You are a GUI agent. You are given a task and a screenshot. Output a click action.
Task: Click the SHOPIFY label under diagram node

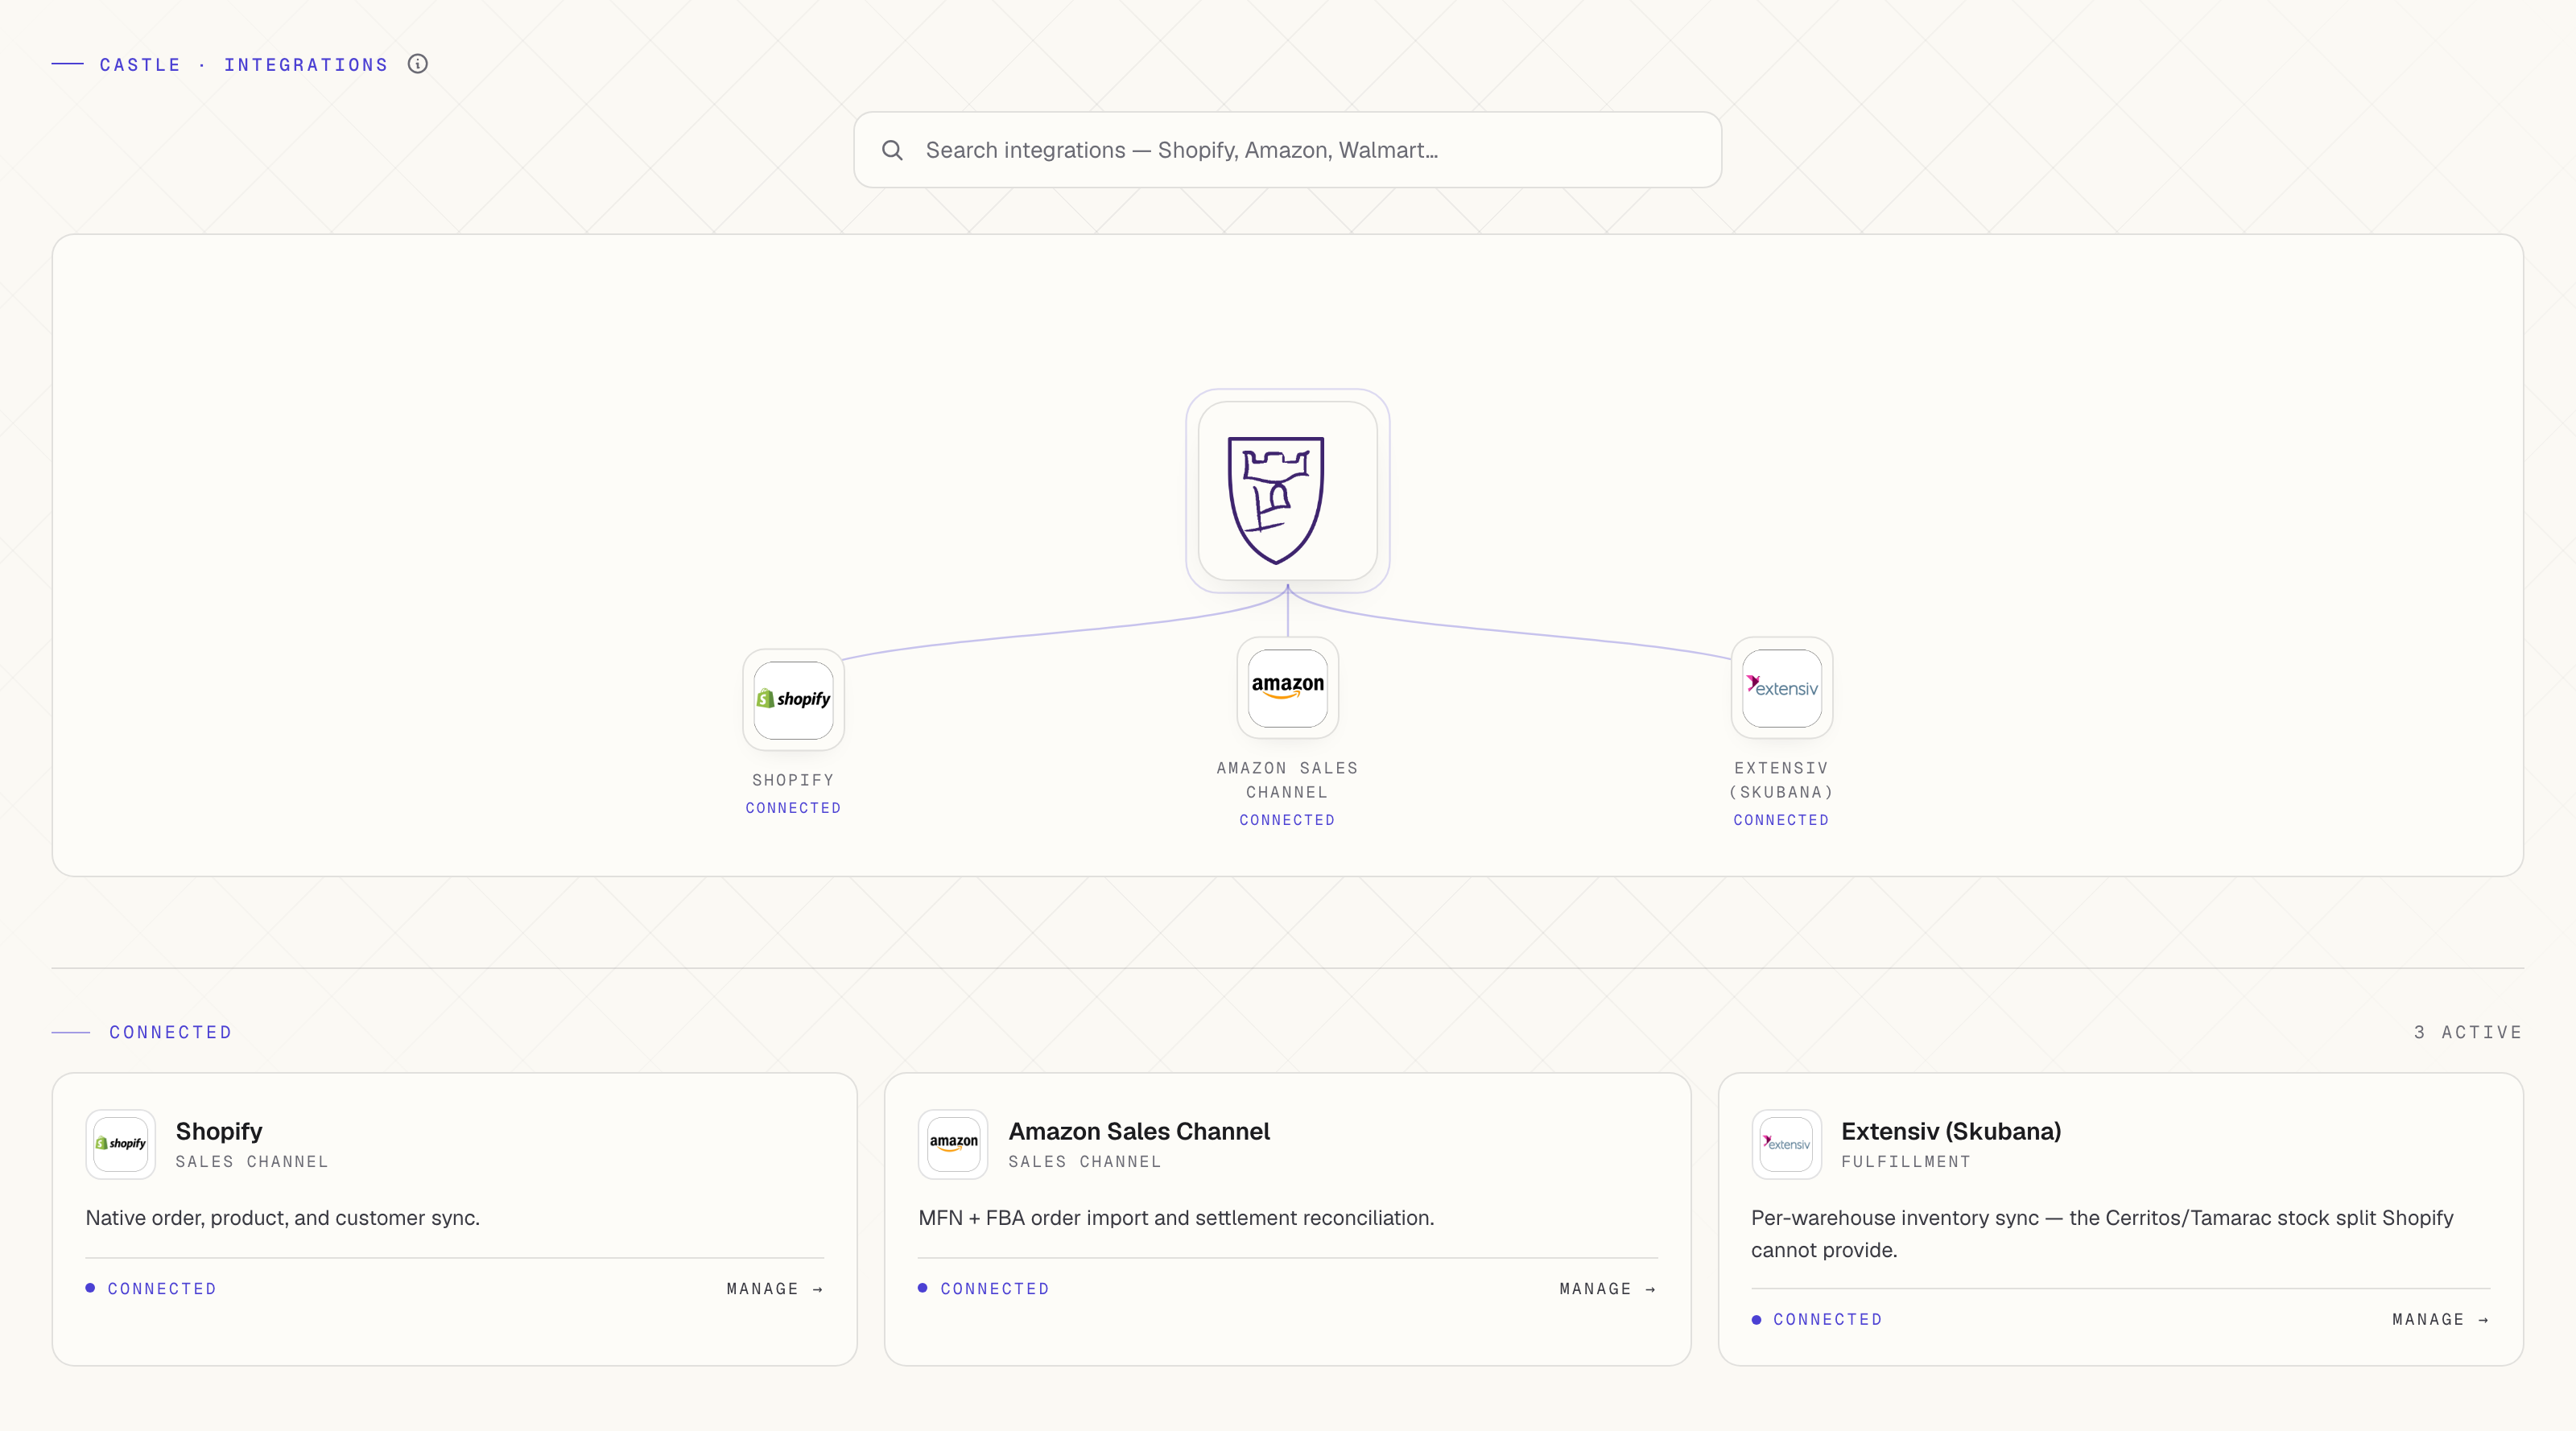coord(793,780)
